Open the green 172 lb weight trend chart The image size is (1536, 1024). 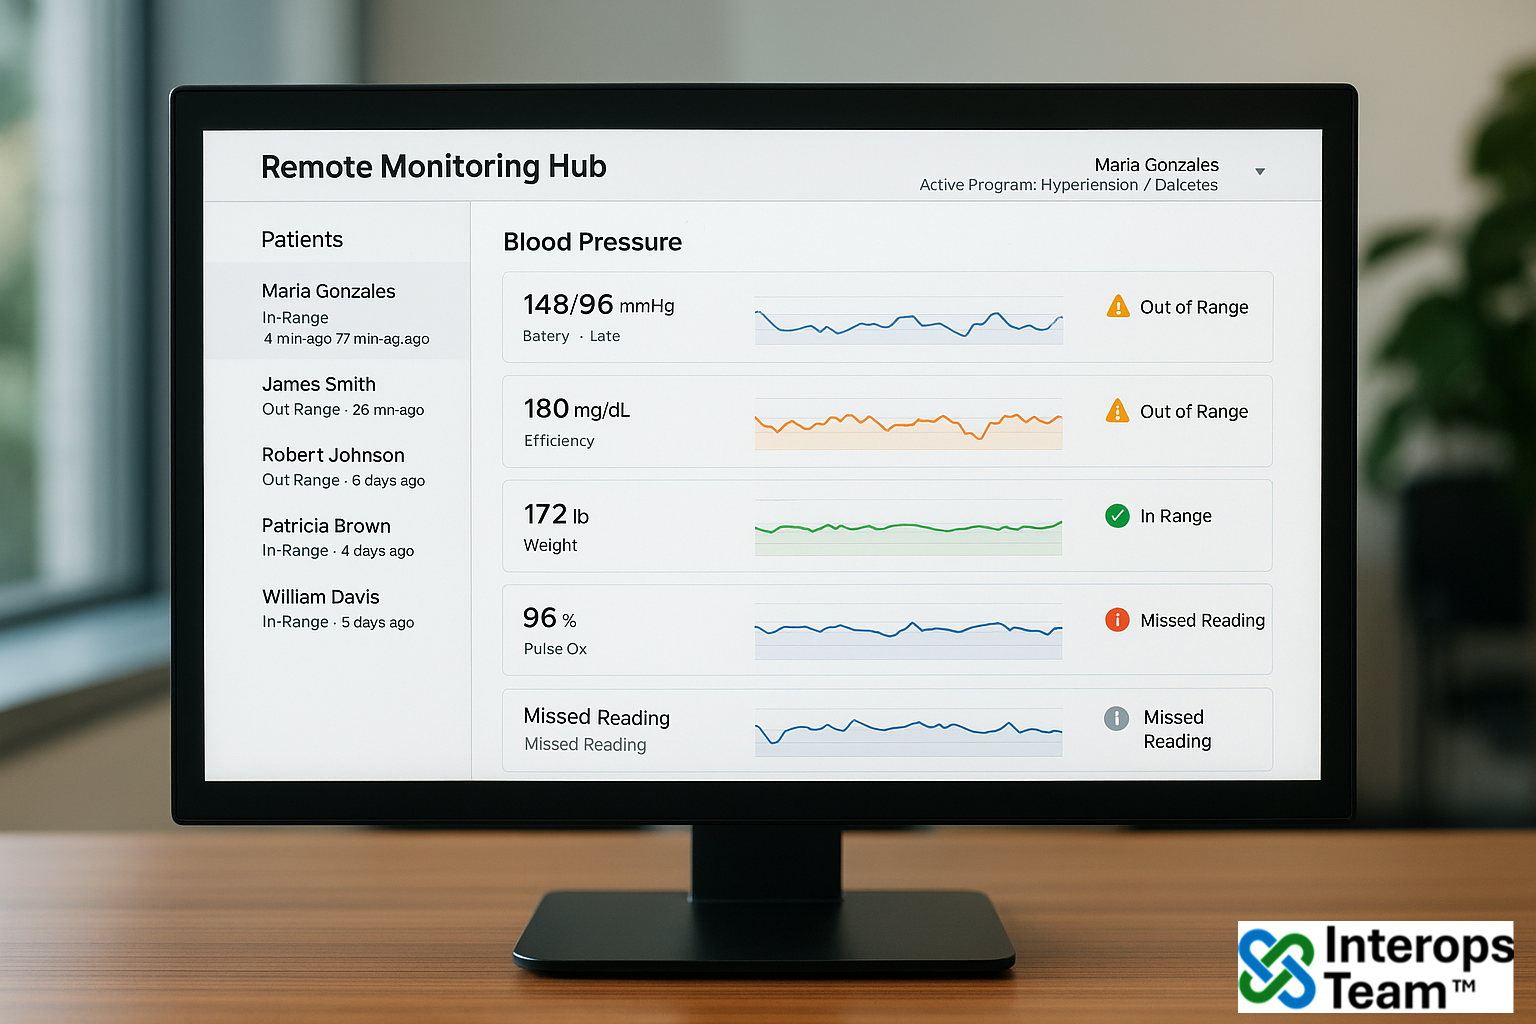coord(908,528)
